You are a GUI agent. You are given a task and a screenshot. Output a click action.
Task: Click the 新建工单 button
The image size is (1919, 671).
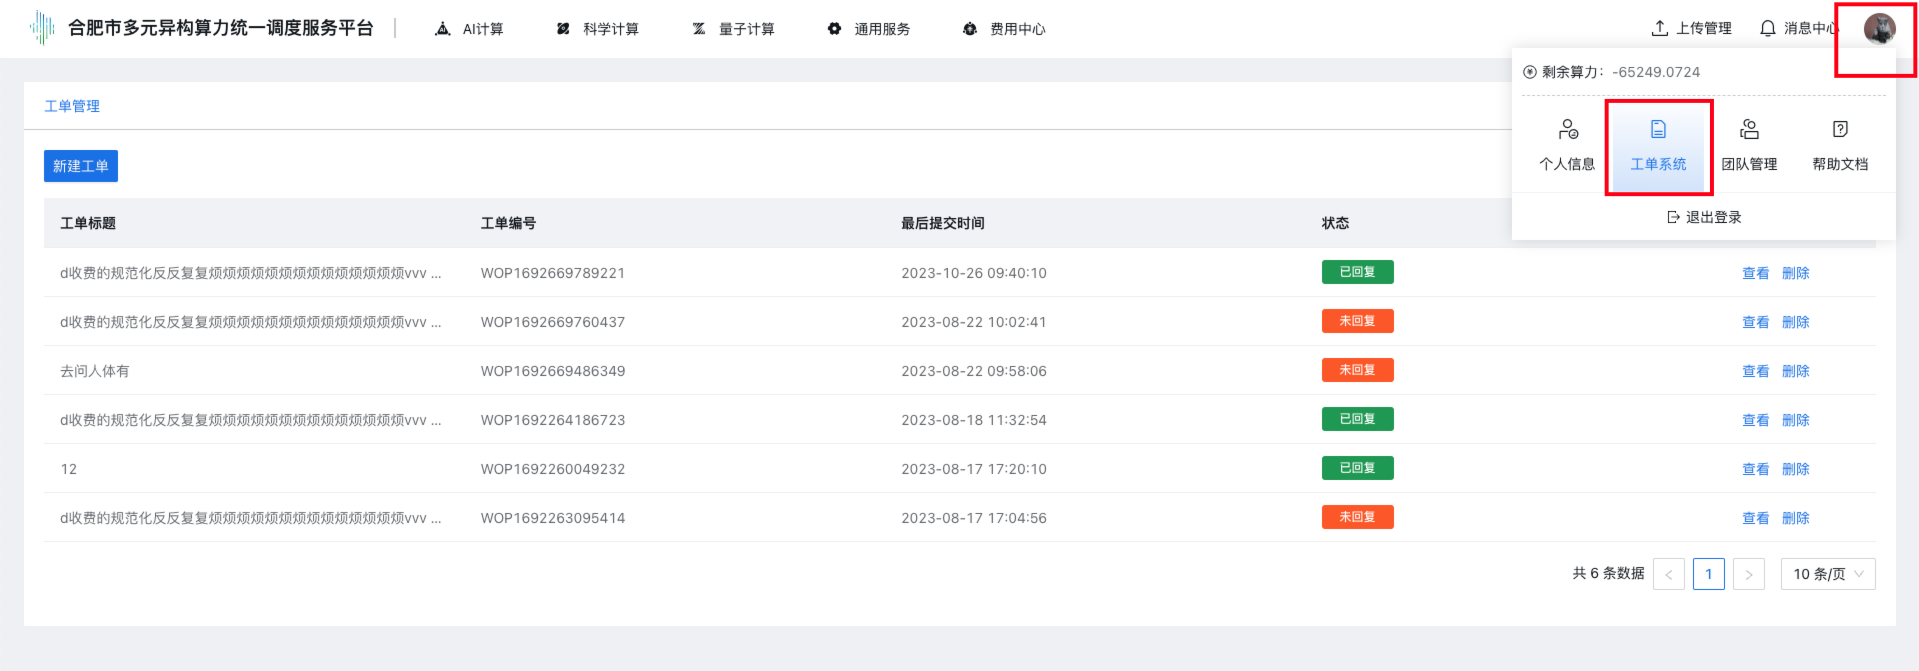[81, 166]
